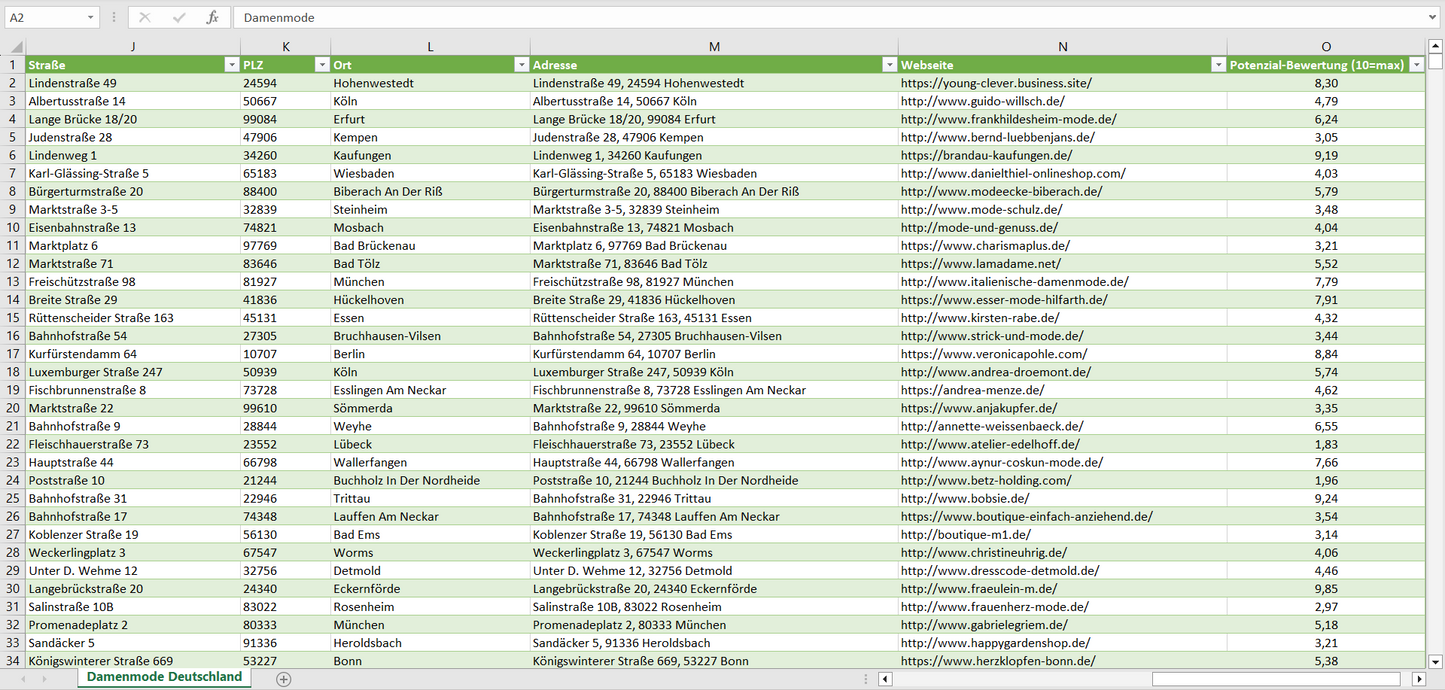
Task: Click the Enter checkmark icon in formula bar
Action: pos(179,18)
